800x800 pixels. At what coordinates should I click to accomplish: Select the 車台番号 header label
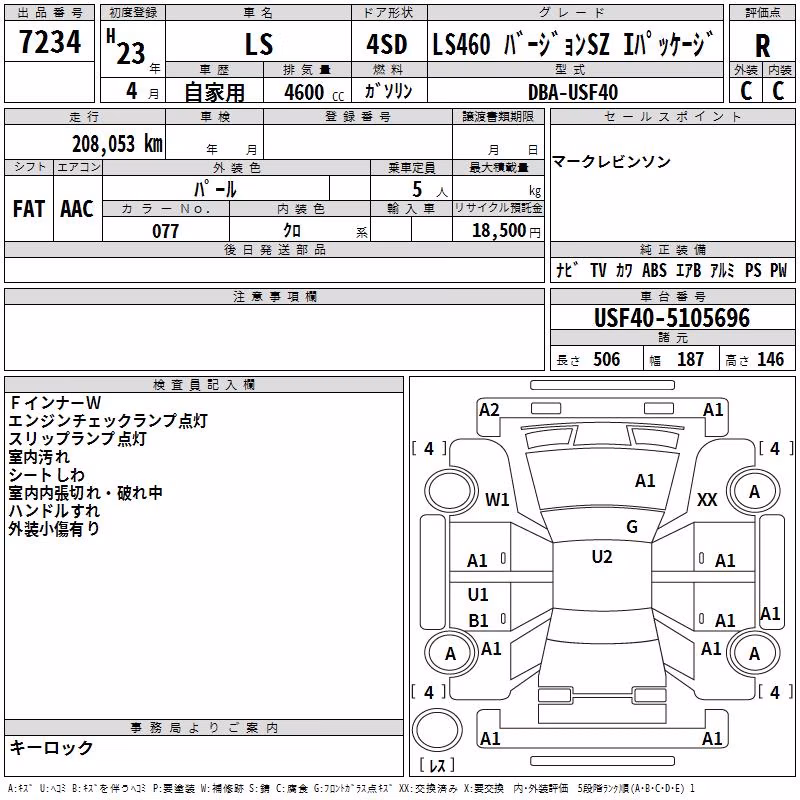(x=673, y=296)
